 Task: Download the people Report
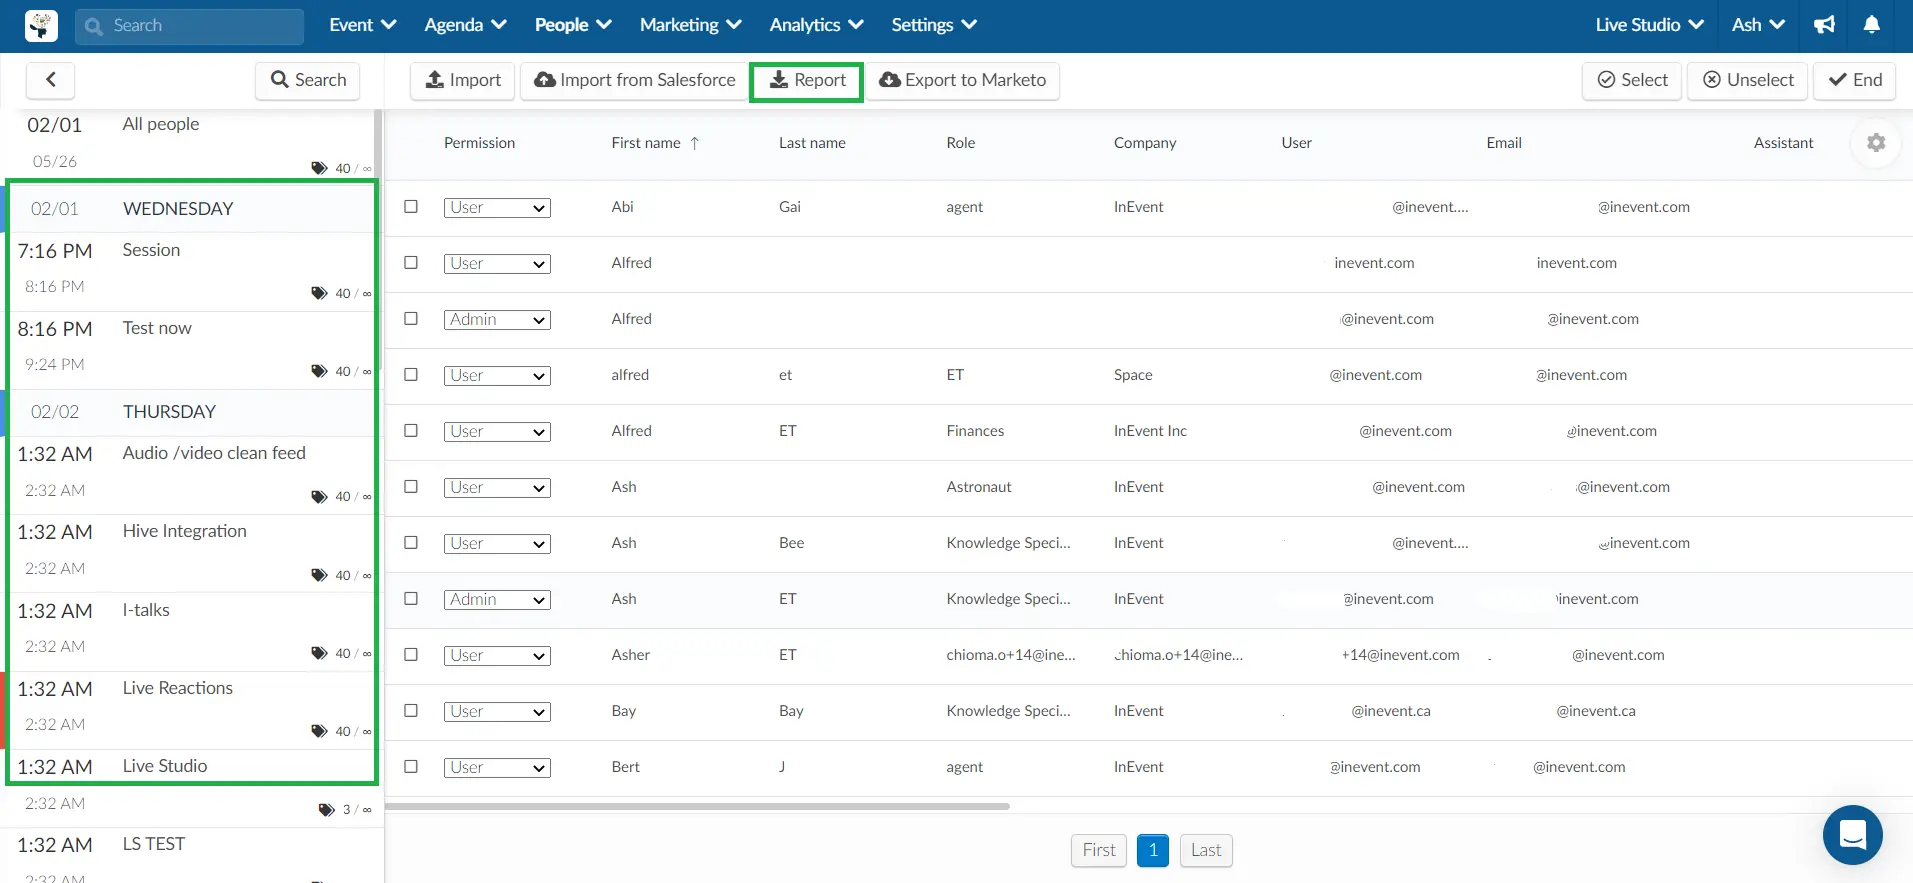[x=806, y=80]
